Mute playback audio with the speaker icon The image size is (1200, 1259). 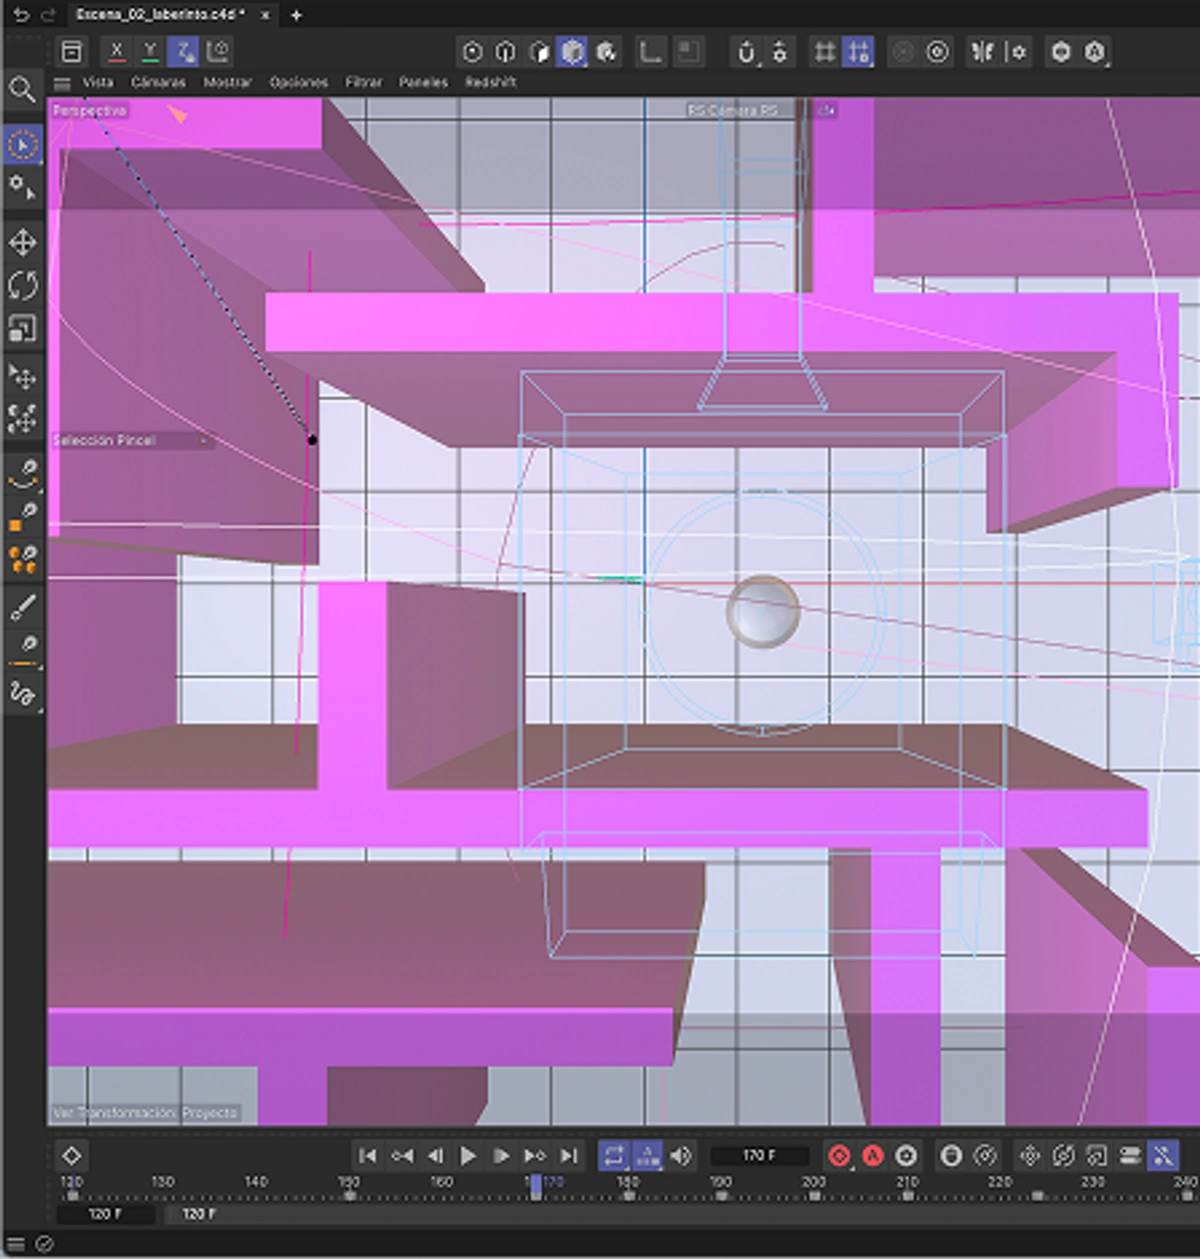pyautogui.click(x=682, y=1155)
